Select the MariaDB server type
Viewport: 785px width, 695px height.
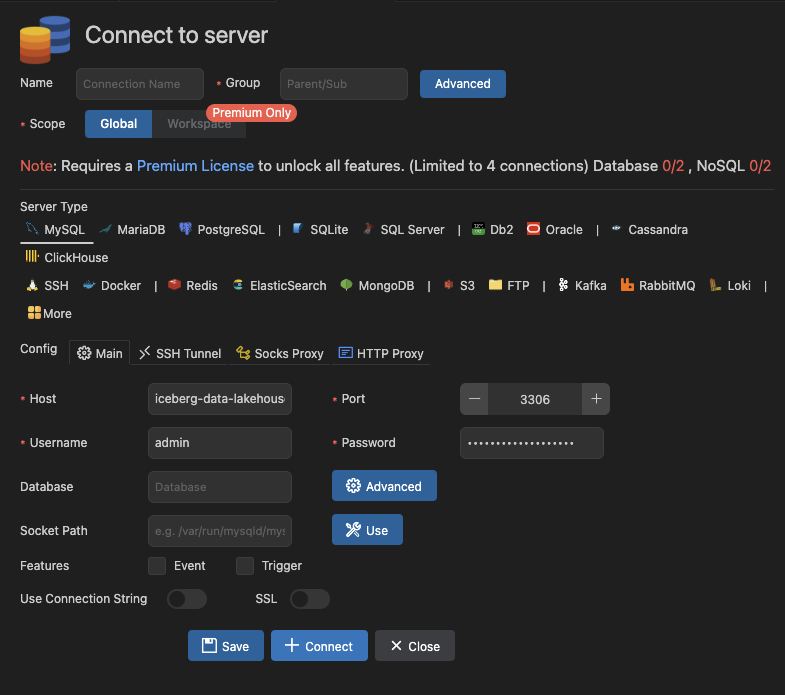click(133, 230)
